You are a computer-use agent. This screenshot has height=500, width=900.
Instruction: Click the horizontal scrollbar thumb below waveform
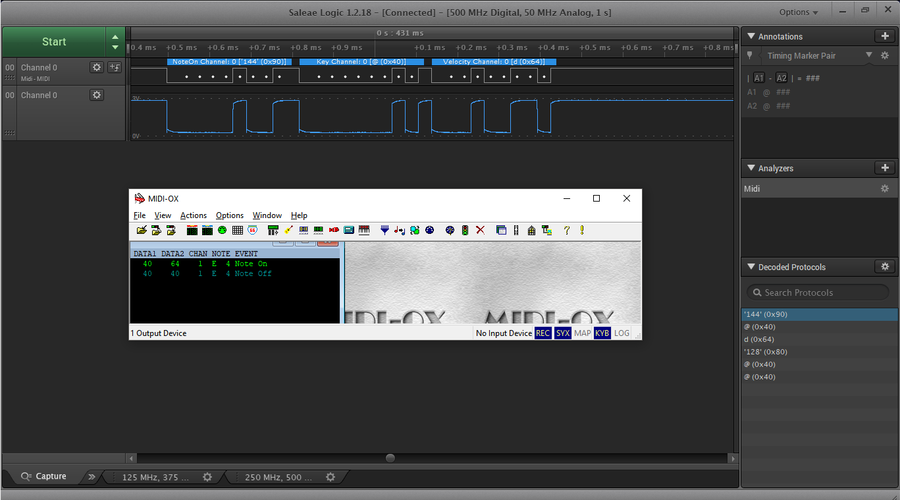tap(390, 458)
